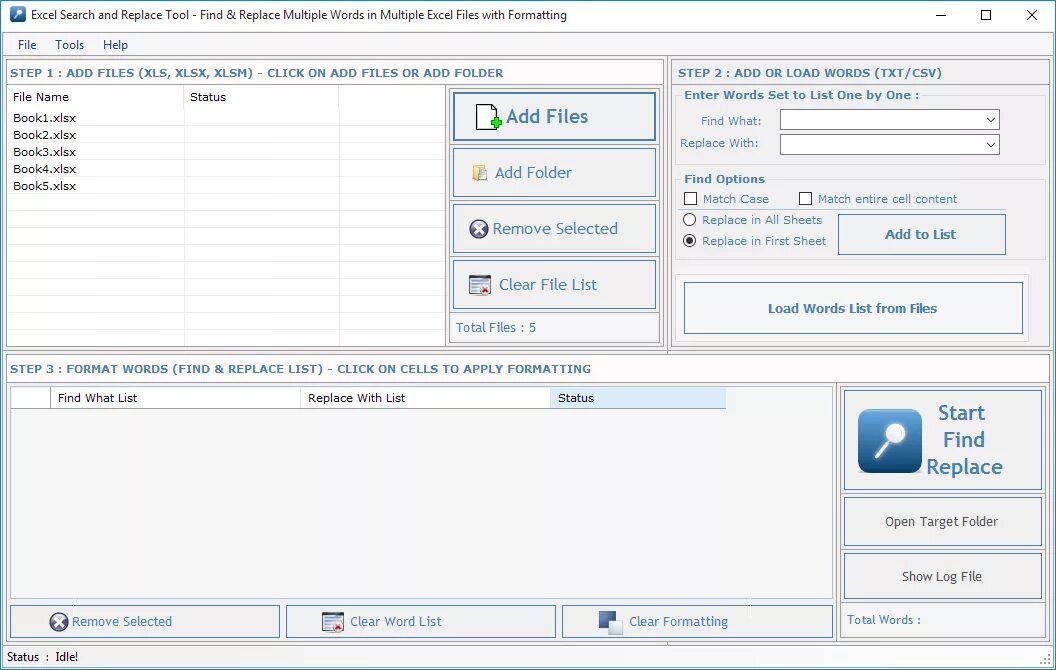The image size is (1056, 670).
Task: Maximize the application window
Action: click(986, 15)
